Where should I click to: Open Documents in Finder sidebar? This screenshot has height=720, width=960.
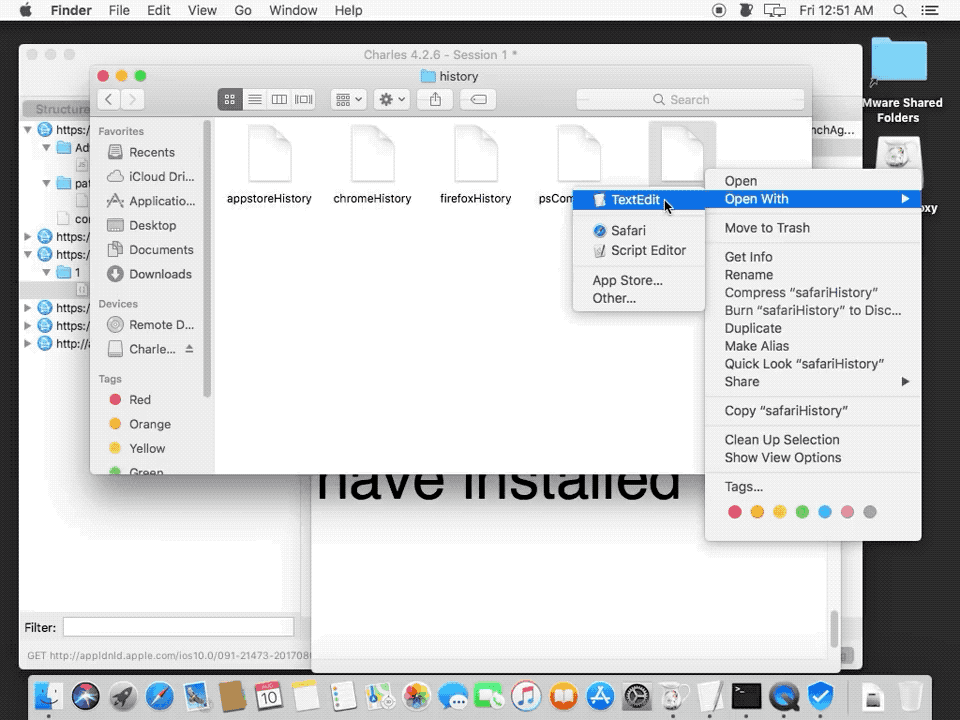pyautogui.click(x=149, y=250)
